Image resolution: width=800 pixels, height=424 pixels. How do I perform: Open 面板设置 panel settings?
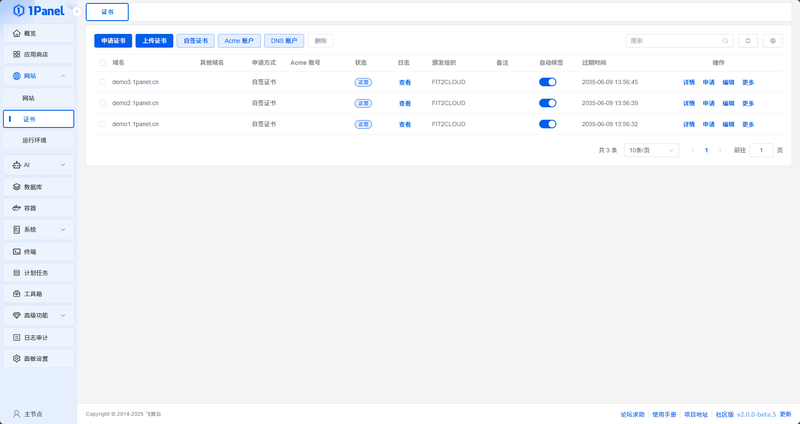pyautogui.click(x=39, y=359)
